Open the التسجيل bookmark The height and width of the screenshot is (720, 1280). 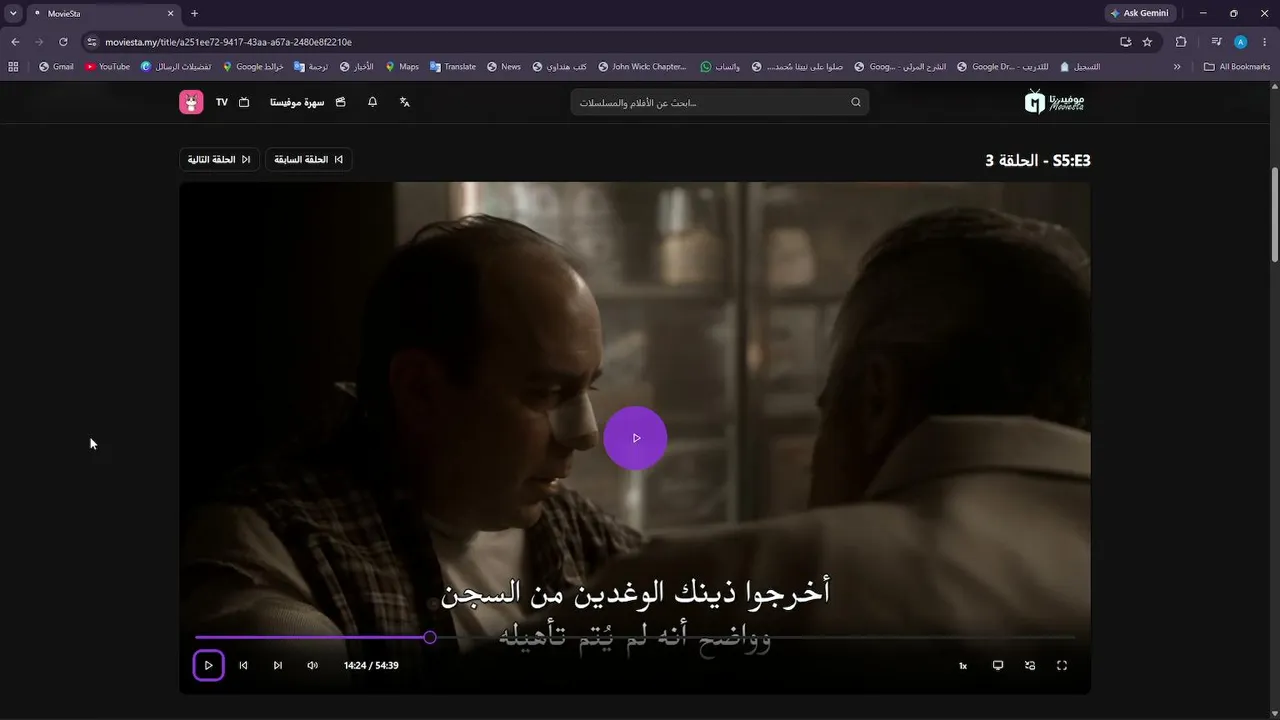pyautogui.click(x=1080, y=67)
